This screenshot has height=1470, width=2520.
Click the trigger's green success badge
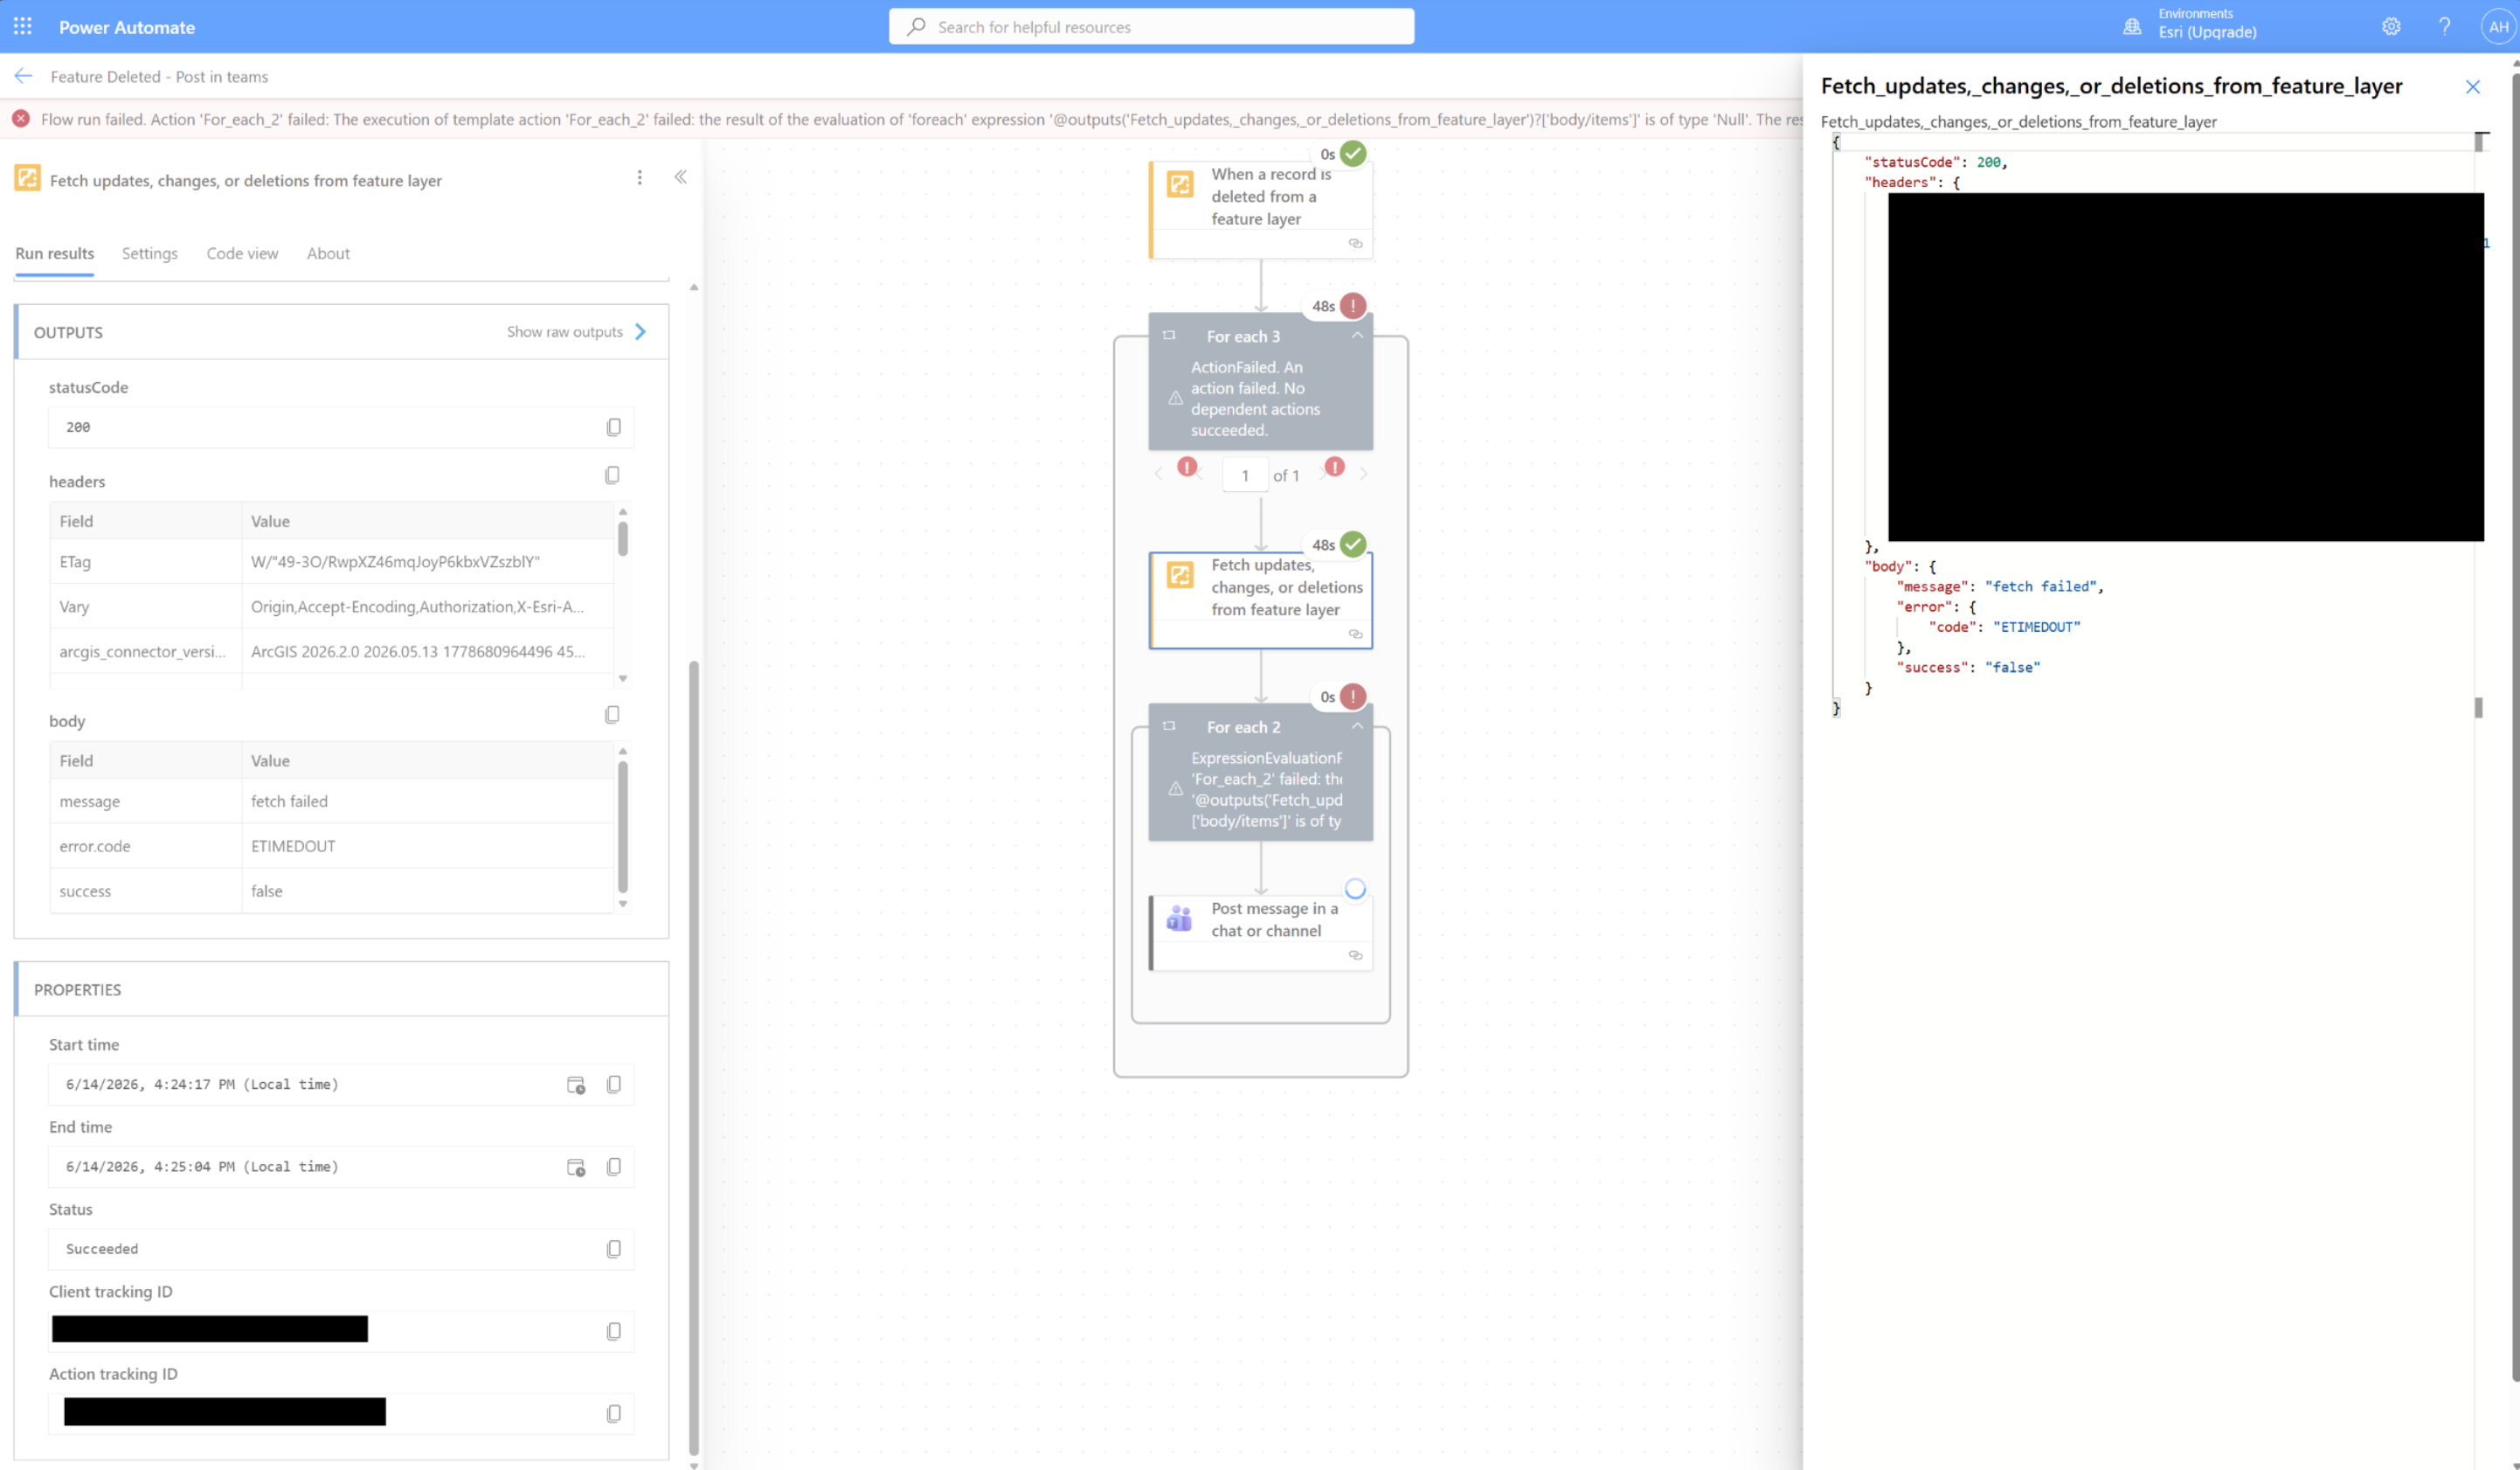pos(1353,153)
